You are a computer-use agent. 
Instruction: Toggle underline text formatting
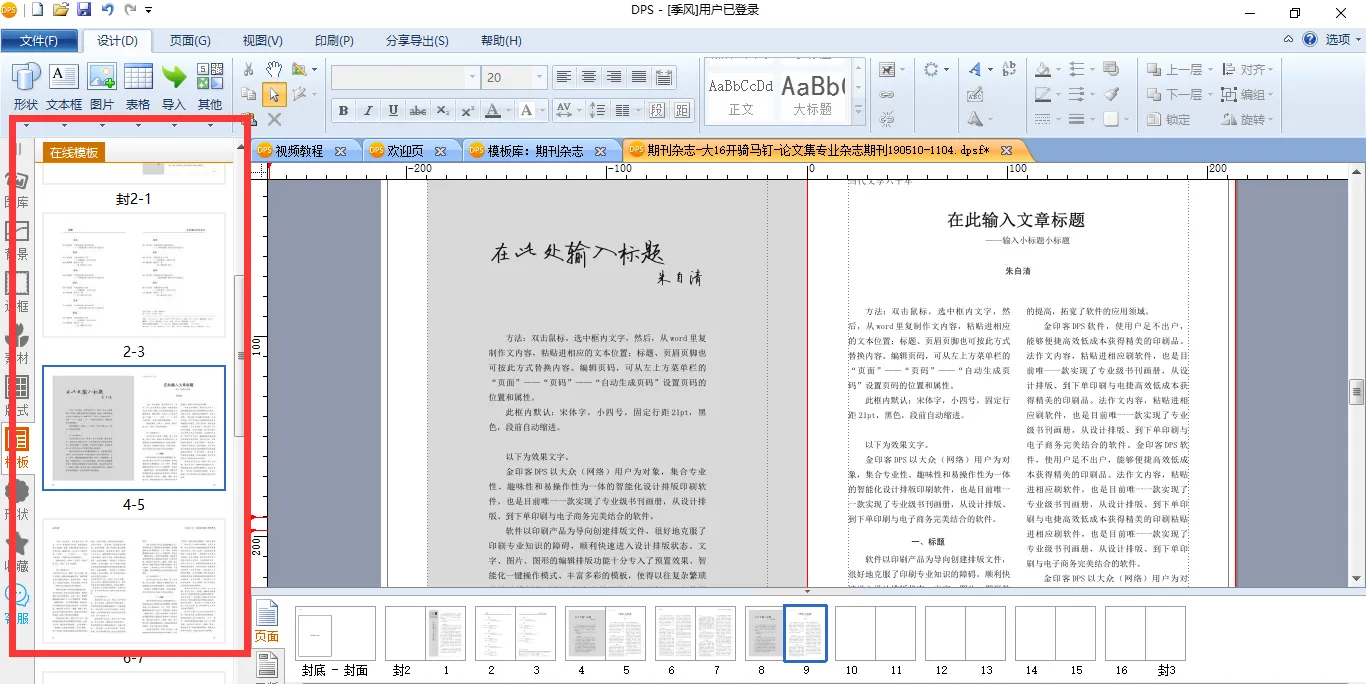pyautogui.click(x=393, y=111)
